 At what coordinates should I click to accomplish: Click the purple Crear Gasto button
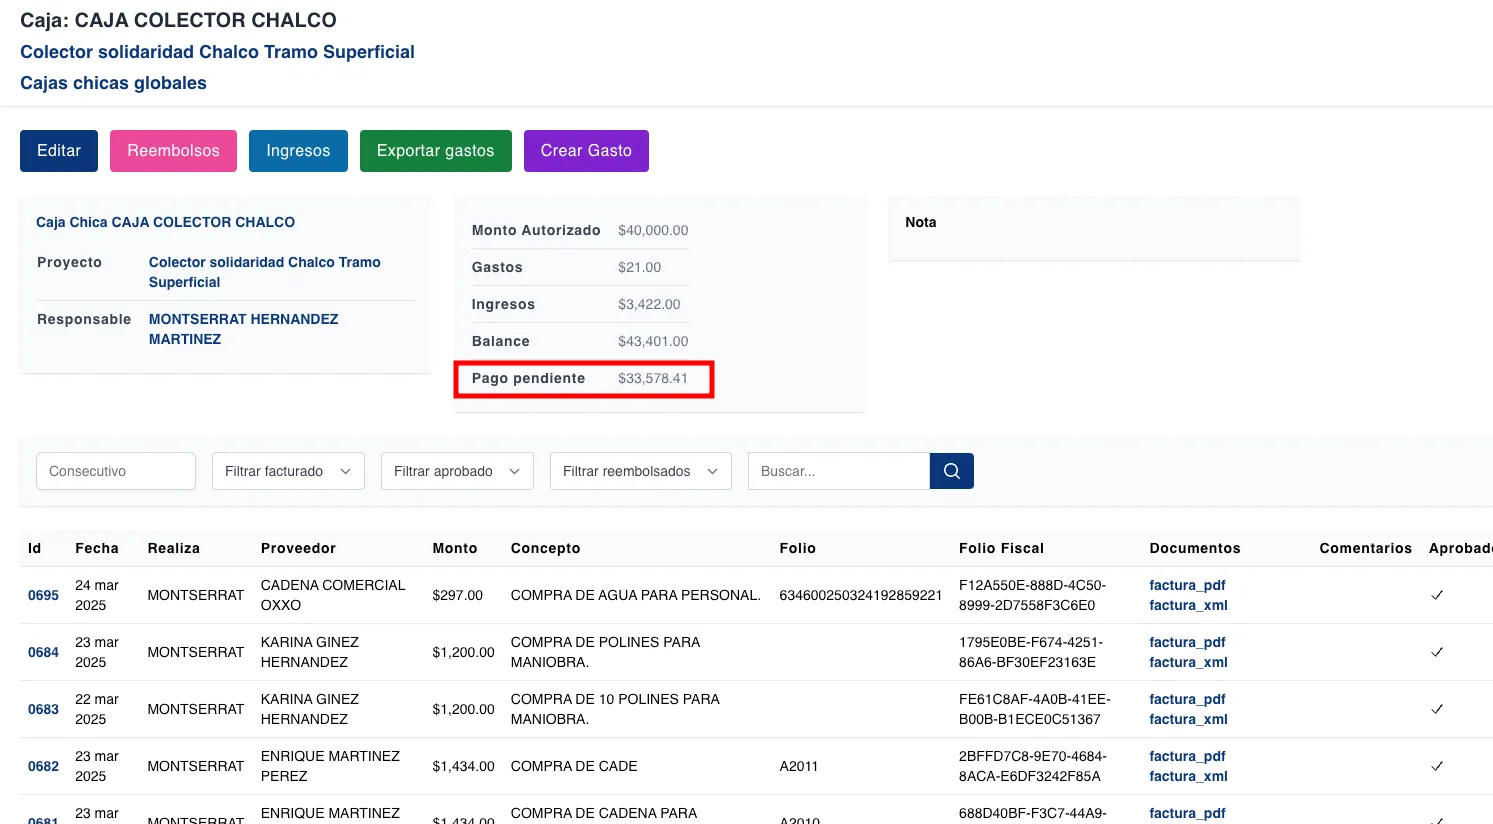tap(586, 151)
